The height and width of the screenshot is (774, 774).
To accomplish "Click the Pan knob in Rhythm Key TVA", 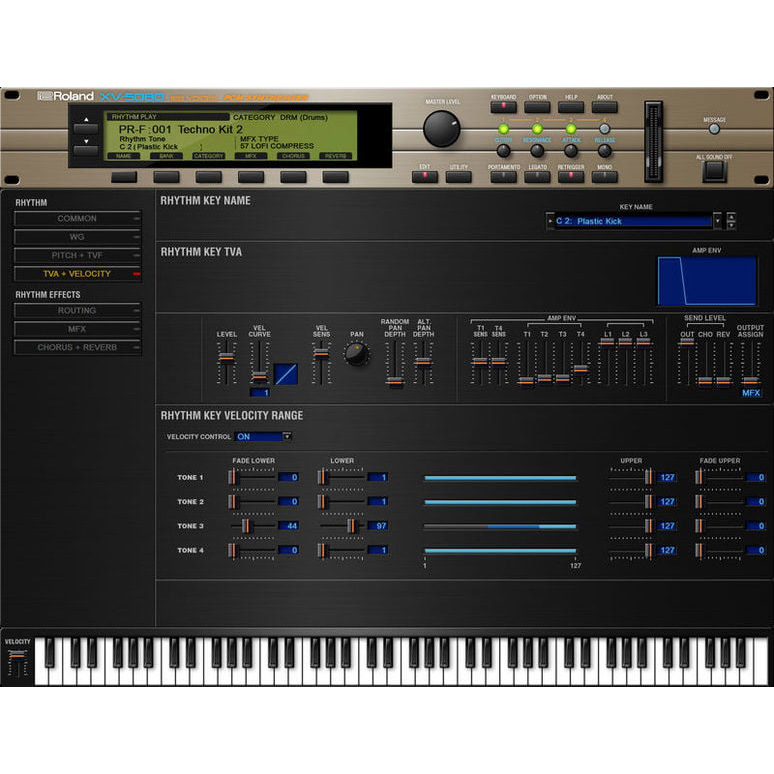I will [356, 353].
